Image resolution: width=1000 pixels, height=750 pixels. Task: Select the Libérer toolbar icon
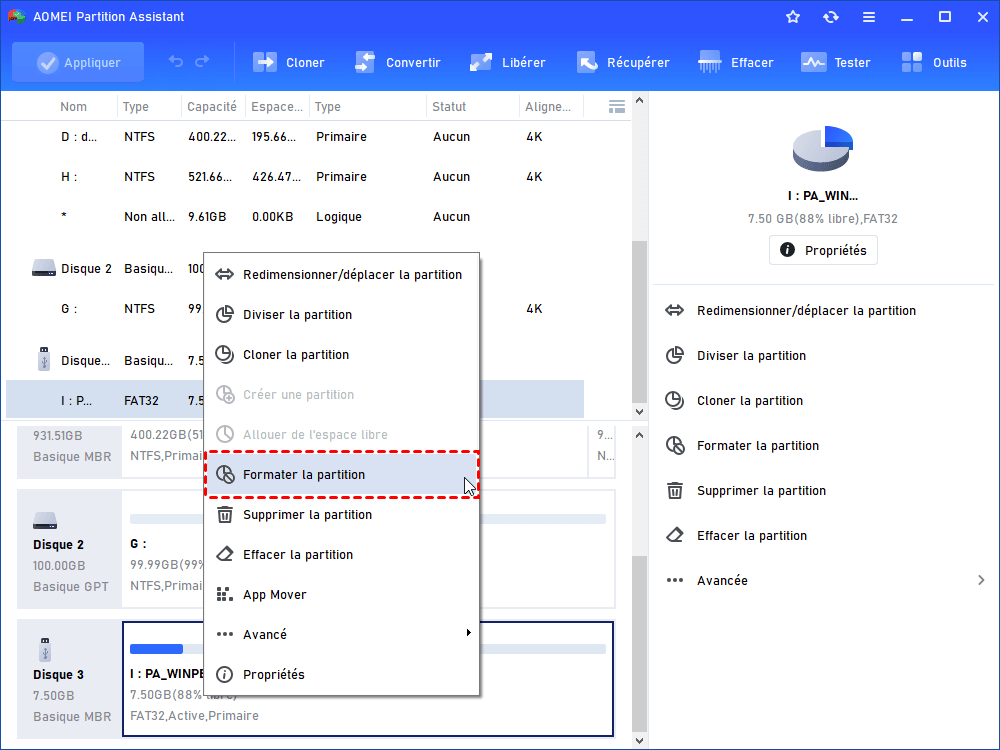482,62
